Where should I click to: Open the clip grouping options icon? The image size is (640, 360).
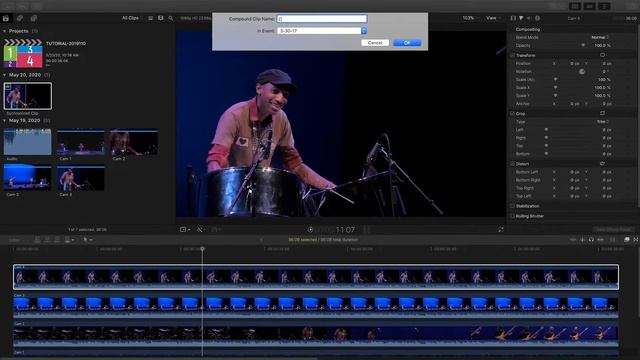160,18
